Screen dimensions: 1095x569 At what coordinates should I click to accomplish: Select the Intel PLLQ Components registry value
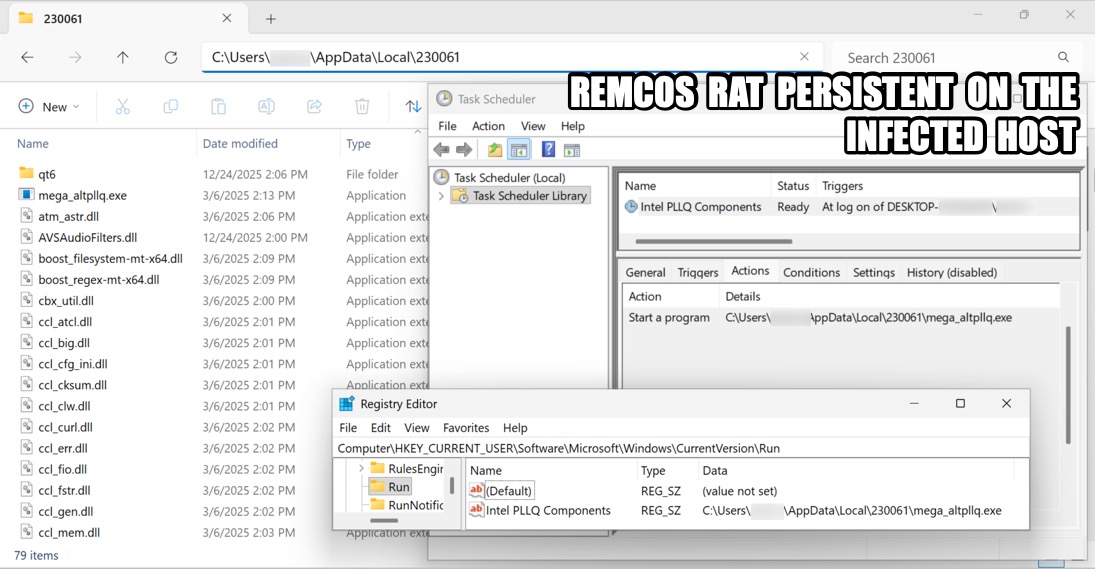tap(547, 511)
